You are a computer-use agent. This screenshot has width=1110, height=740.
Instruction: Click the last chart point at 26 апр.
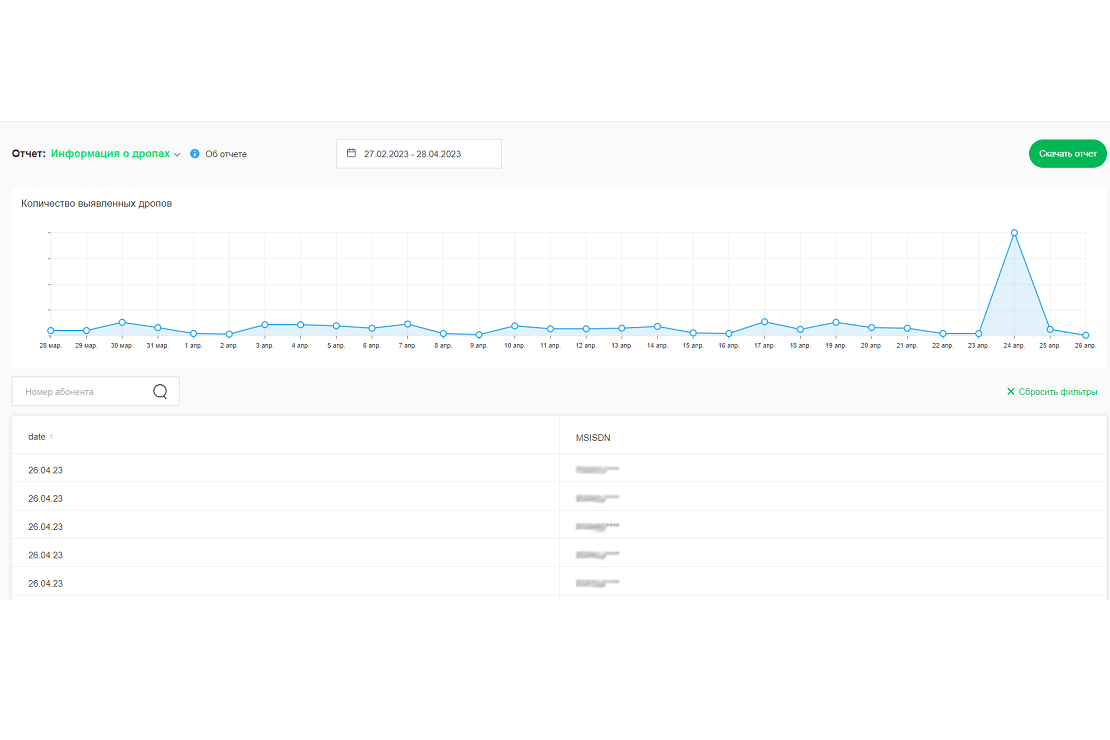coord(1085,335)
